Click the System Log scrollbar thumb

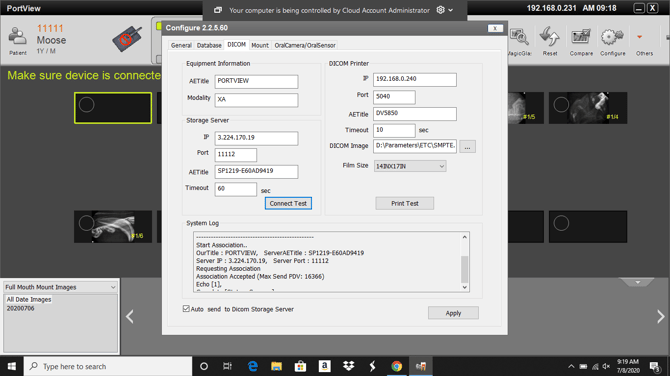coord(464,269)
